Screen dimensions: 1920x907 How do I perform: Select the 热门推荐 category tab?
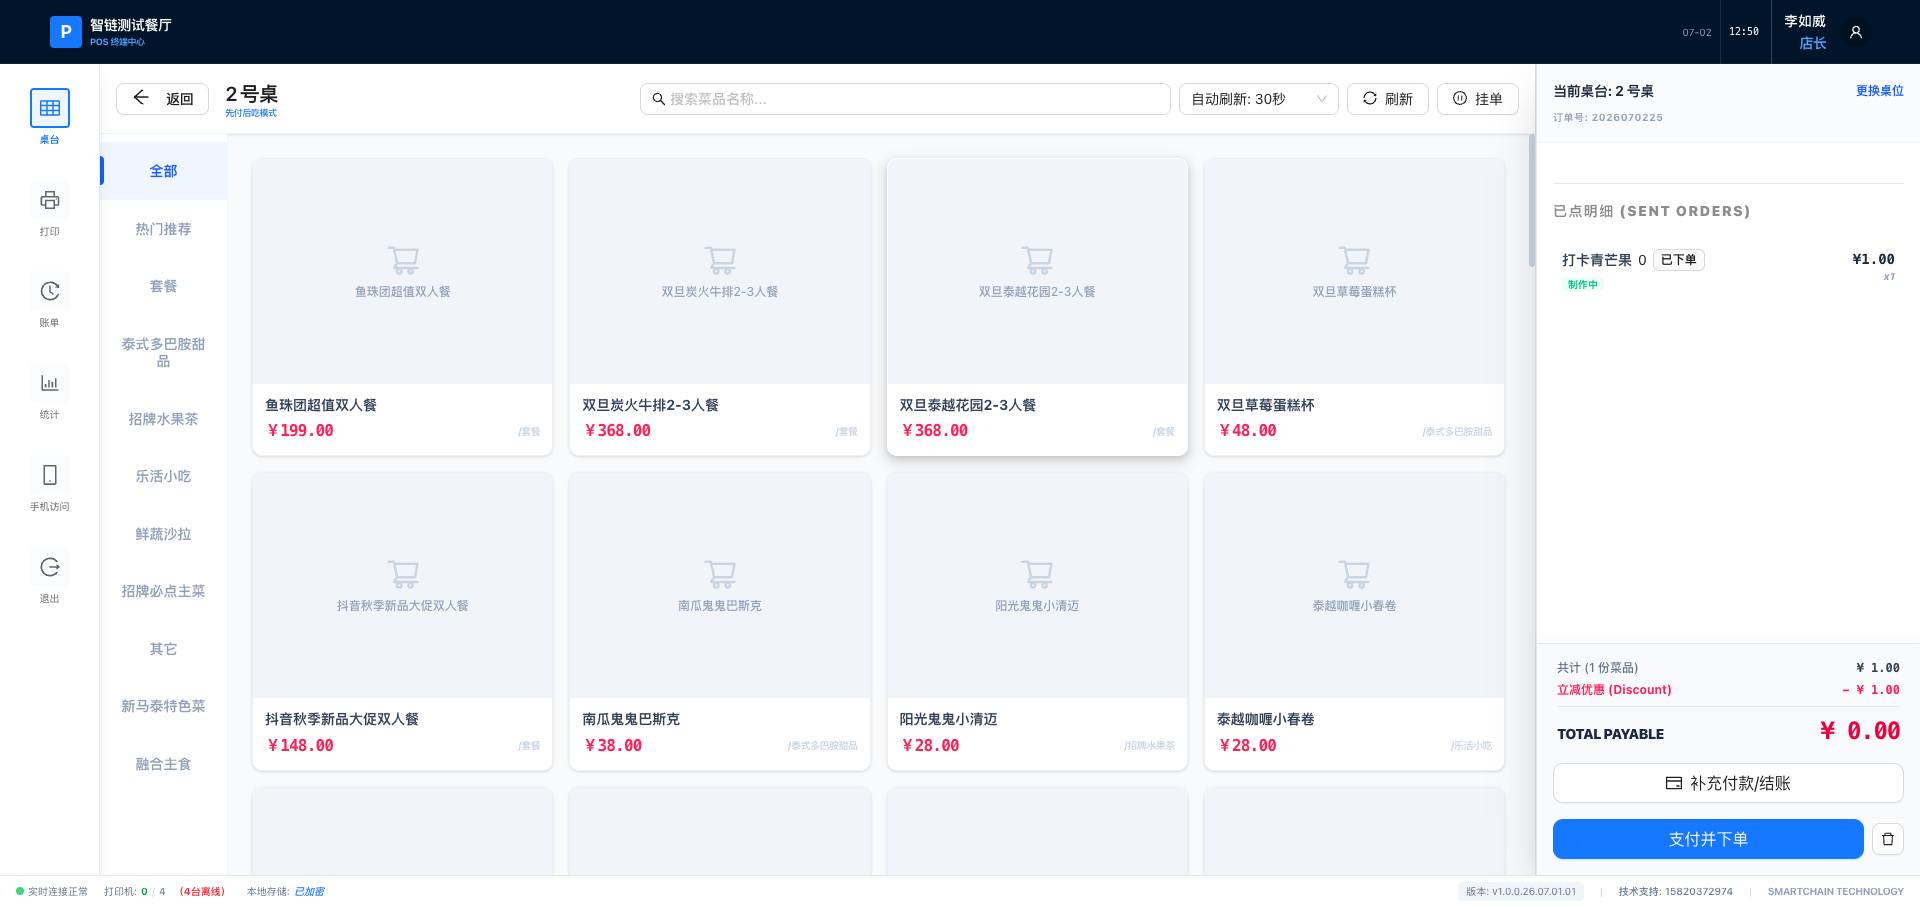(163, 229)
